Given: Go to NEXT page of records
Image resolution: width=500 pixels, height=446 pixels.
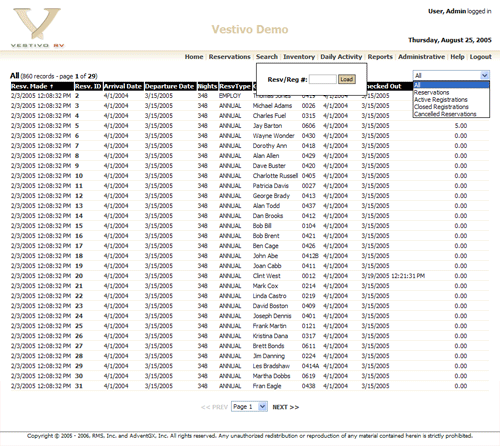Looking at the screenshot, I should coord(286,407).
